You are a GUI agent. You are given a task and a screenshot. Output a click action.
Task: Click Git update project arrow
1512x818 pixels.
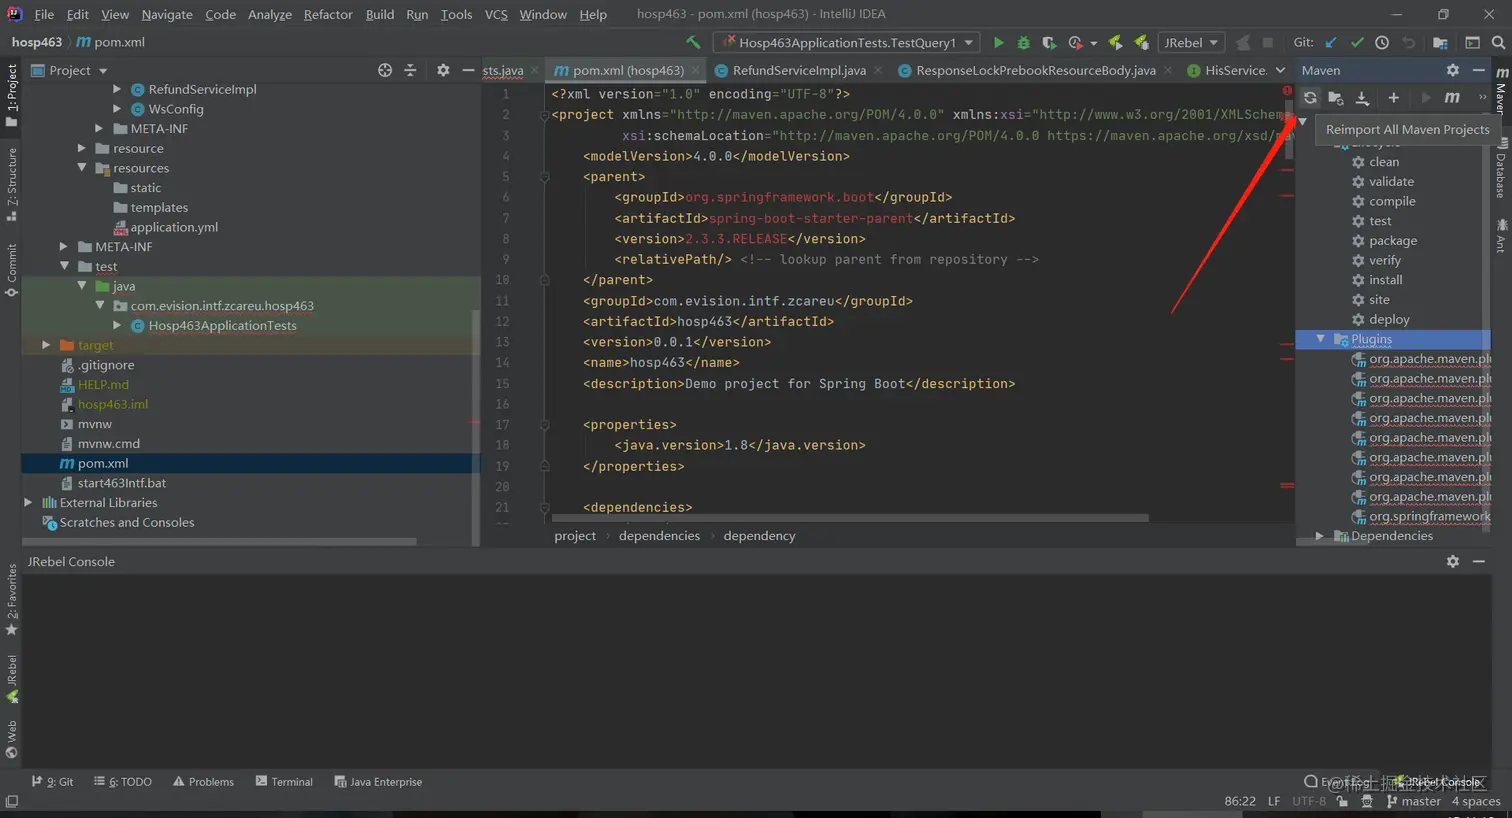(x=1331, y=42)
